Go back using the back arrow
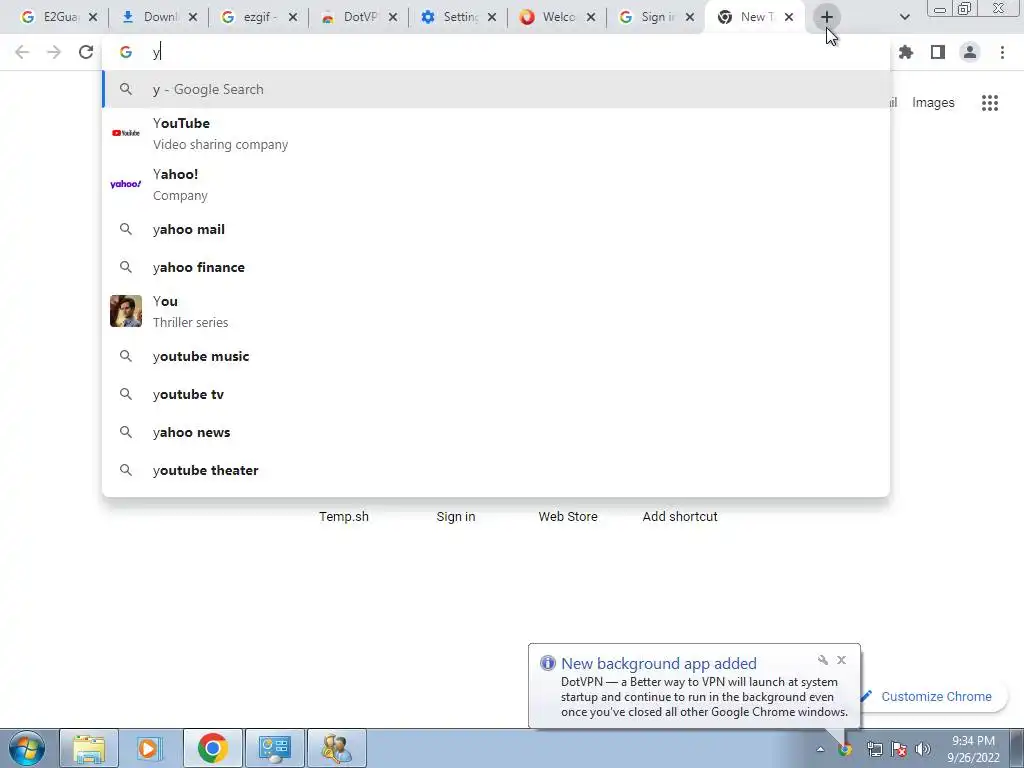 [22, 52]
